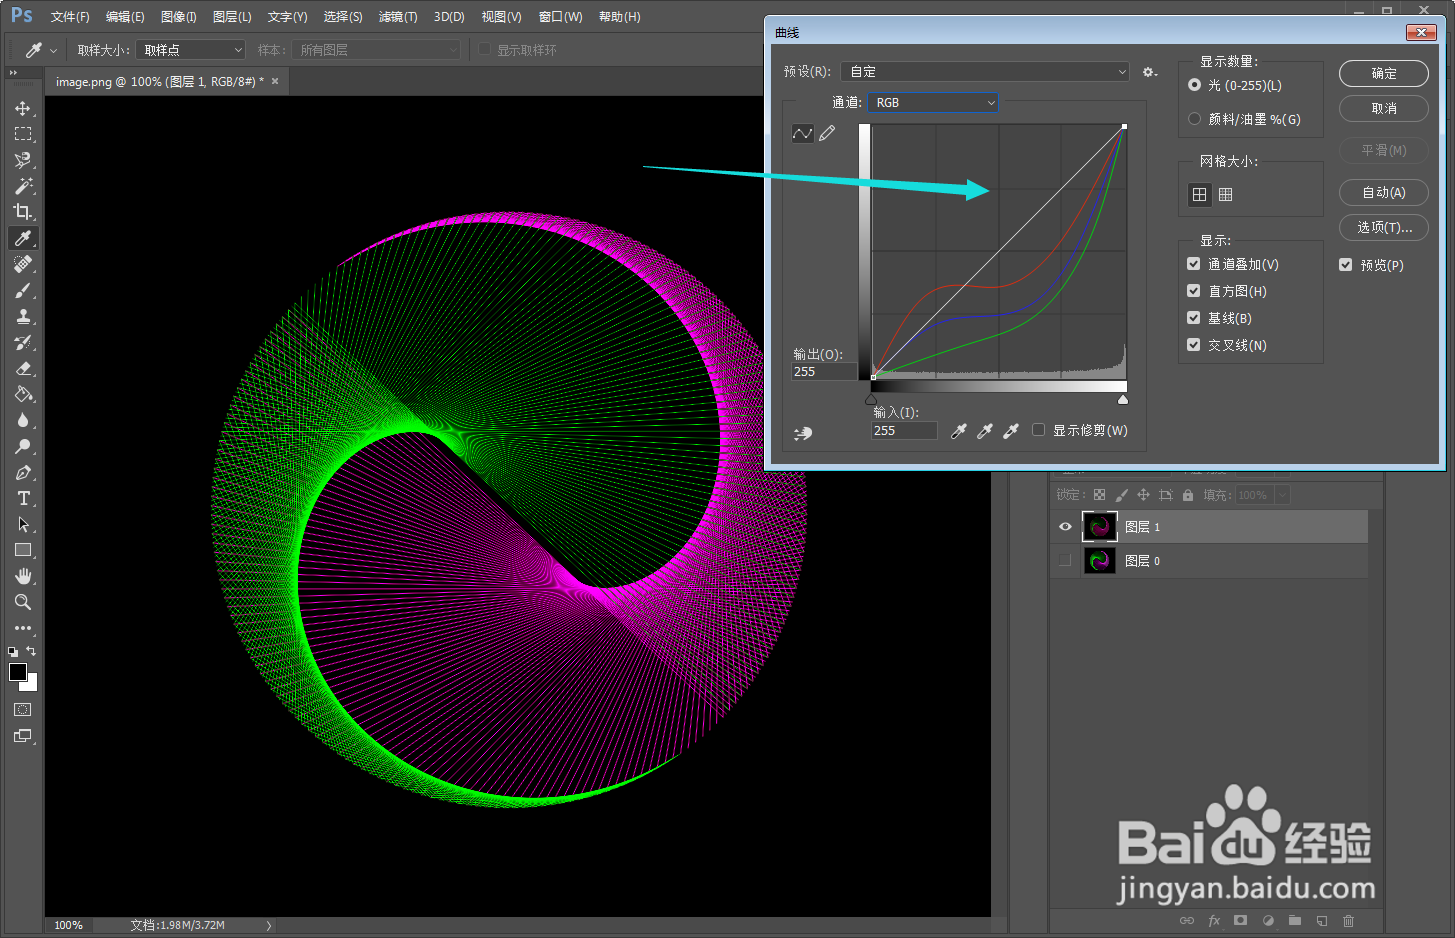The image size is (1455, 938).
Task: Open the 滤镜 menu
Action: coord(398,17)
